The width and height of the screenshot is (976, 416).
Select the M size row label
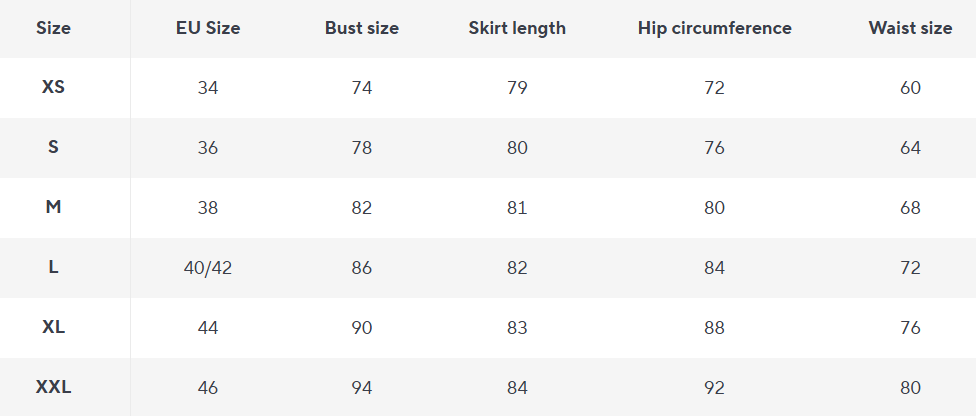coord(53,208)
